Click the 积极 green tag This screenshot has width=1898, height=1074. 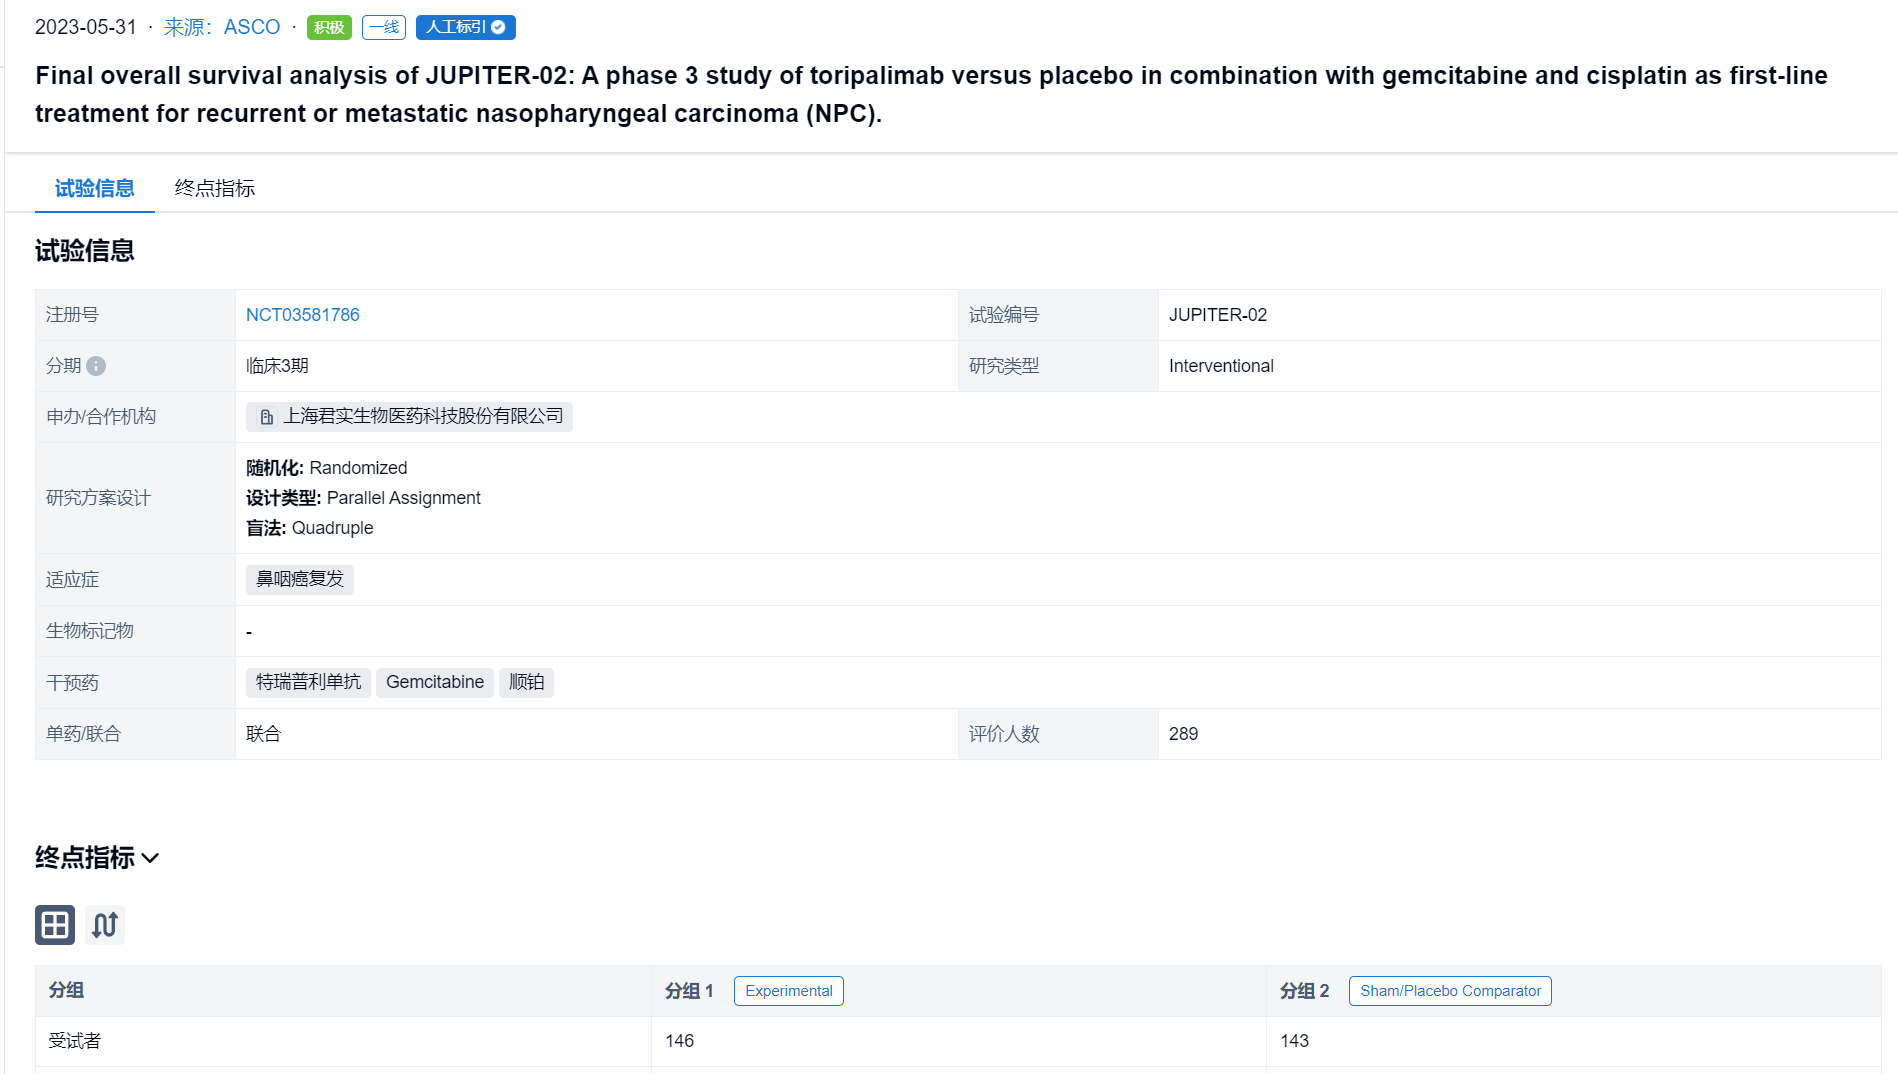click(x=329, y=27)
